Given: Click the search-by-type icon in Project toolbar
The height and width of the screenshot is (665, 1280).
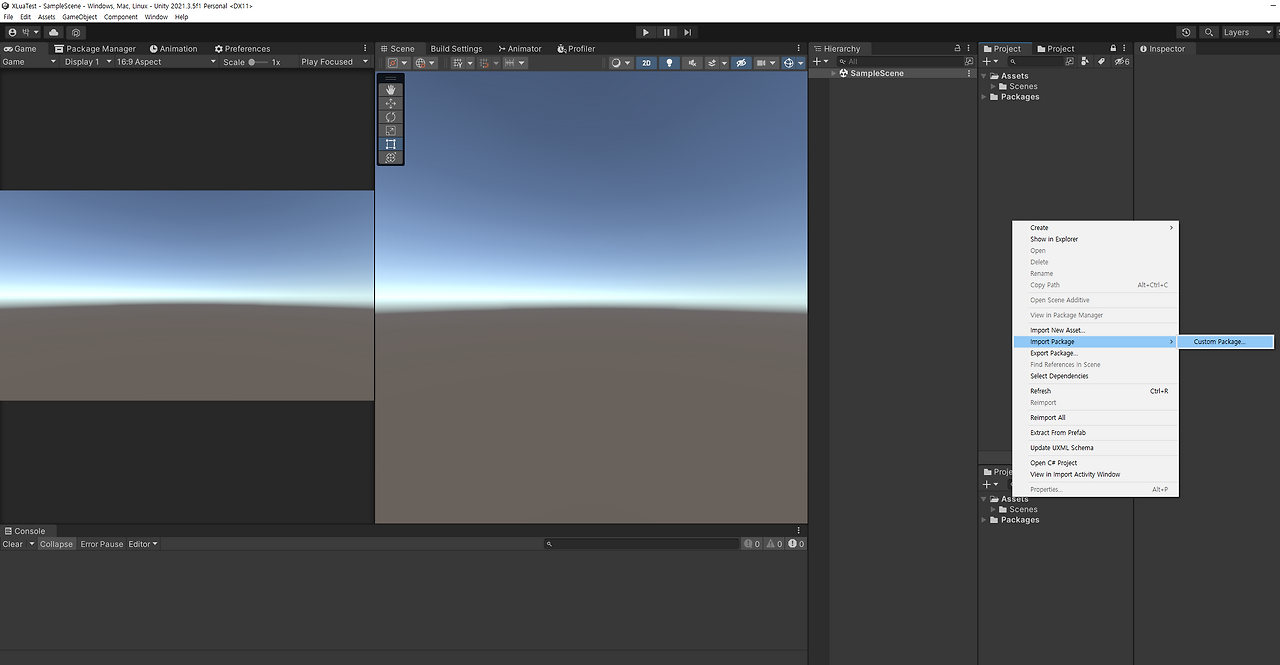Looking at the screenshot, I should pos(1084,61).
